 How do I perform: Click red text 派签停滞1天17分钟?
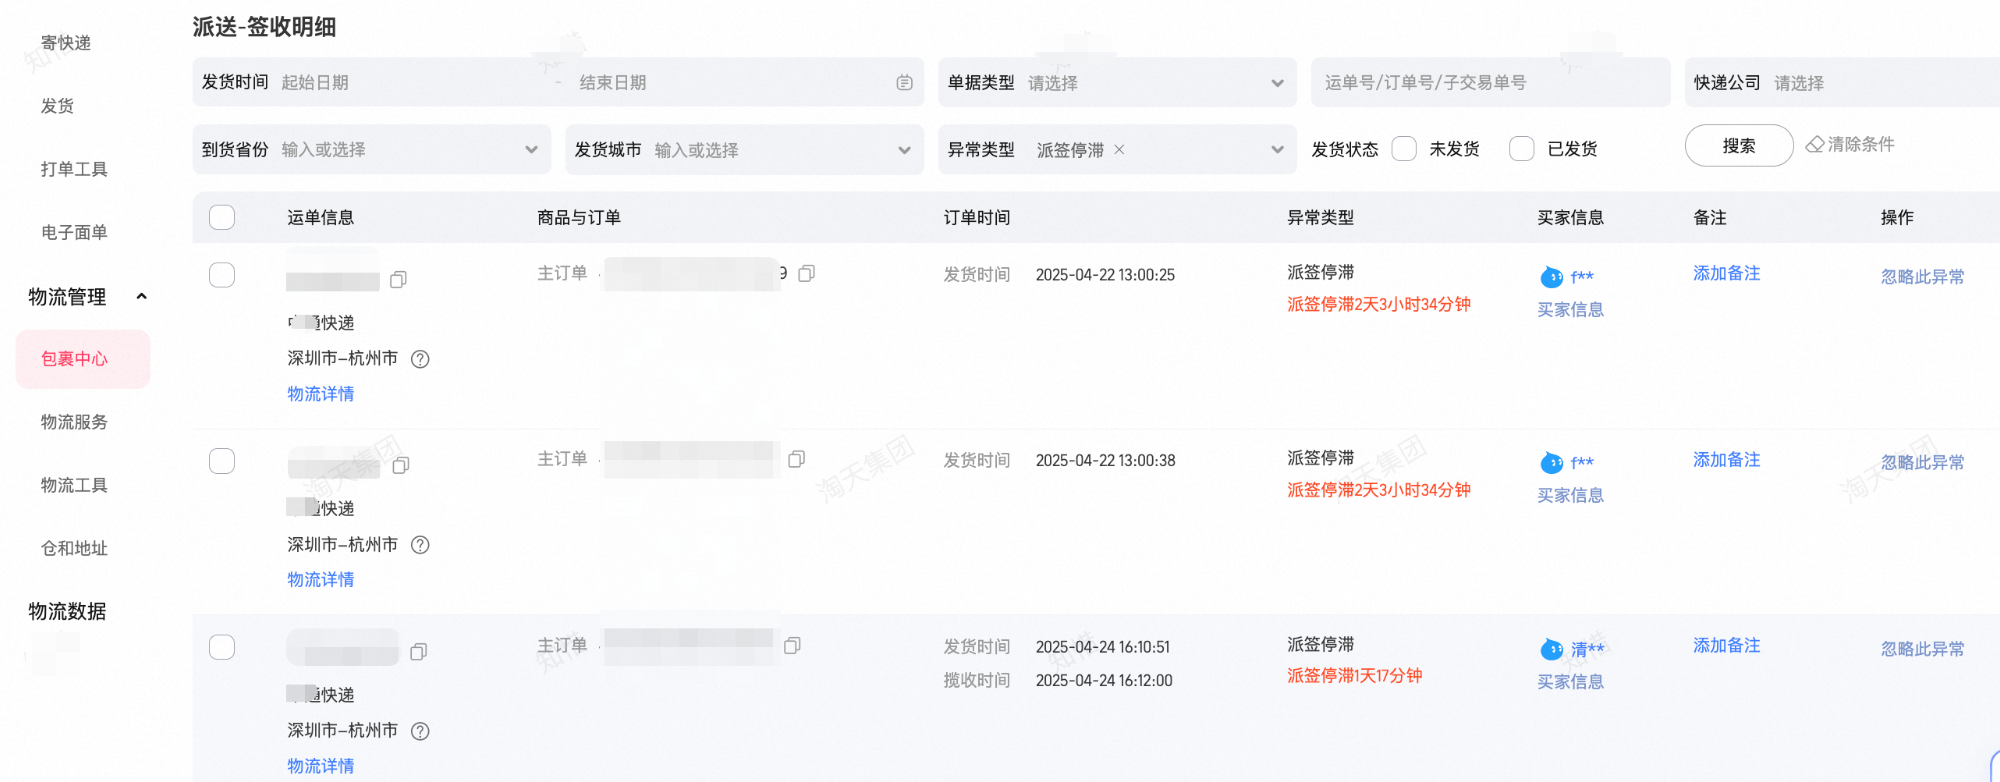1354,676
